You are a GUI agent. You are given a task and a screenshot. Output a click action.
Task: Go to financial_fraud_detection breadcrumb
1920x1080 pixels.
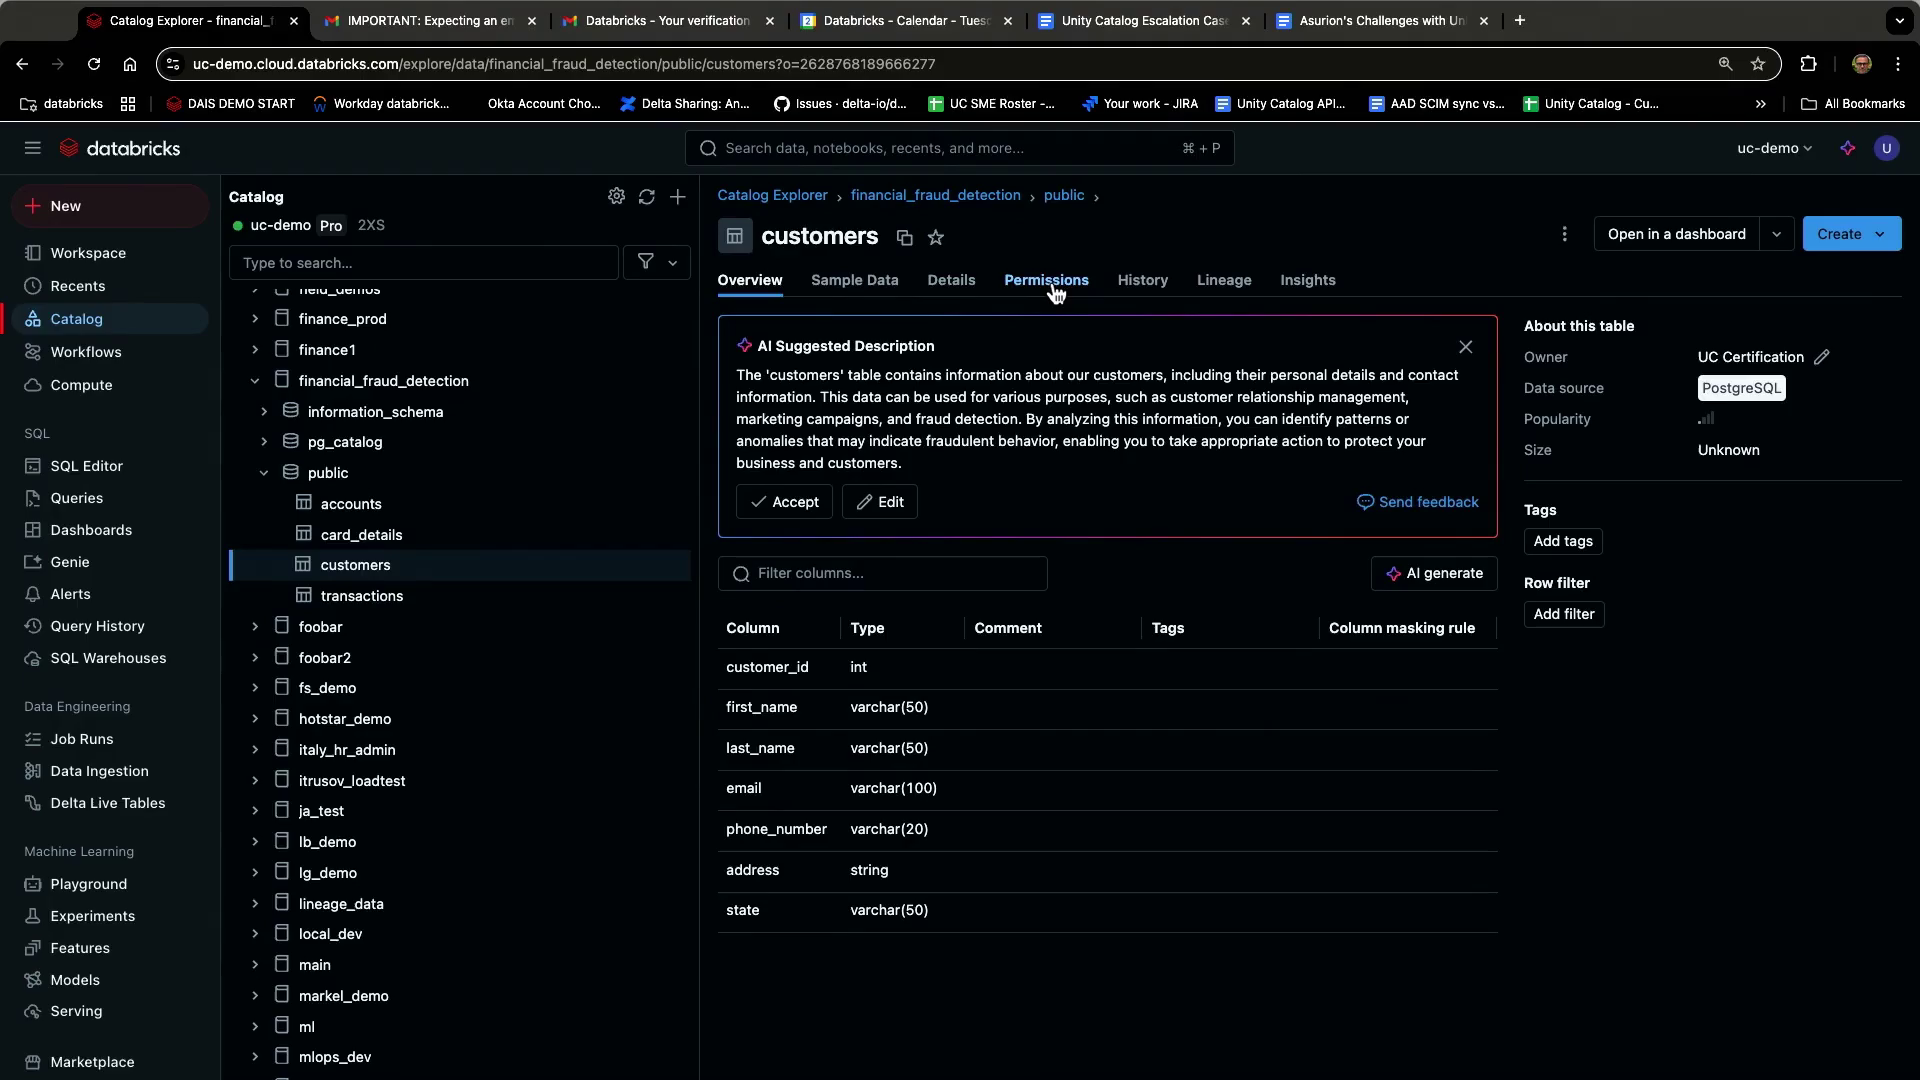(x=936, y=195)
